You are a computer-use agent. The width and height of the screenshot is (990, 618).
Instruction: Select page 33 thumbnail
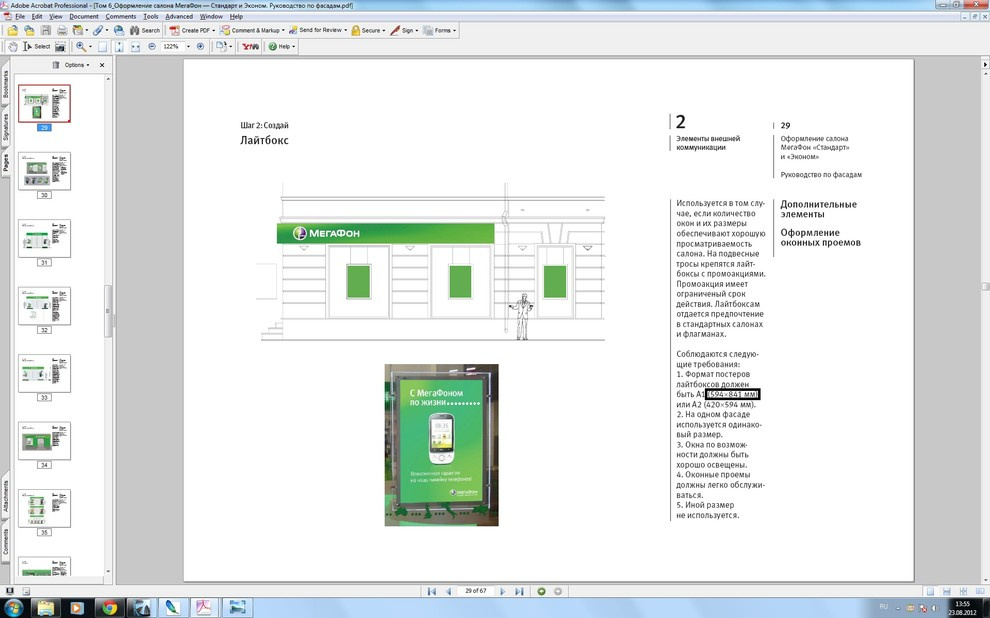click(x=44, y=374)
